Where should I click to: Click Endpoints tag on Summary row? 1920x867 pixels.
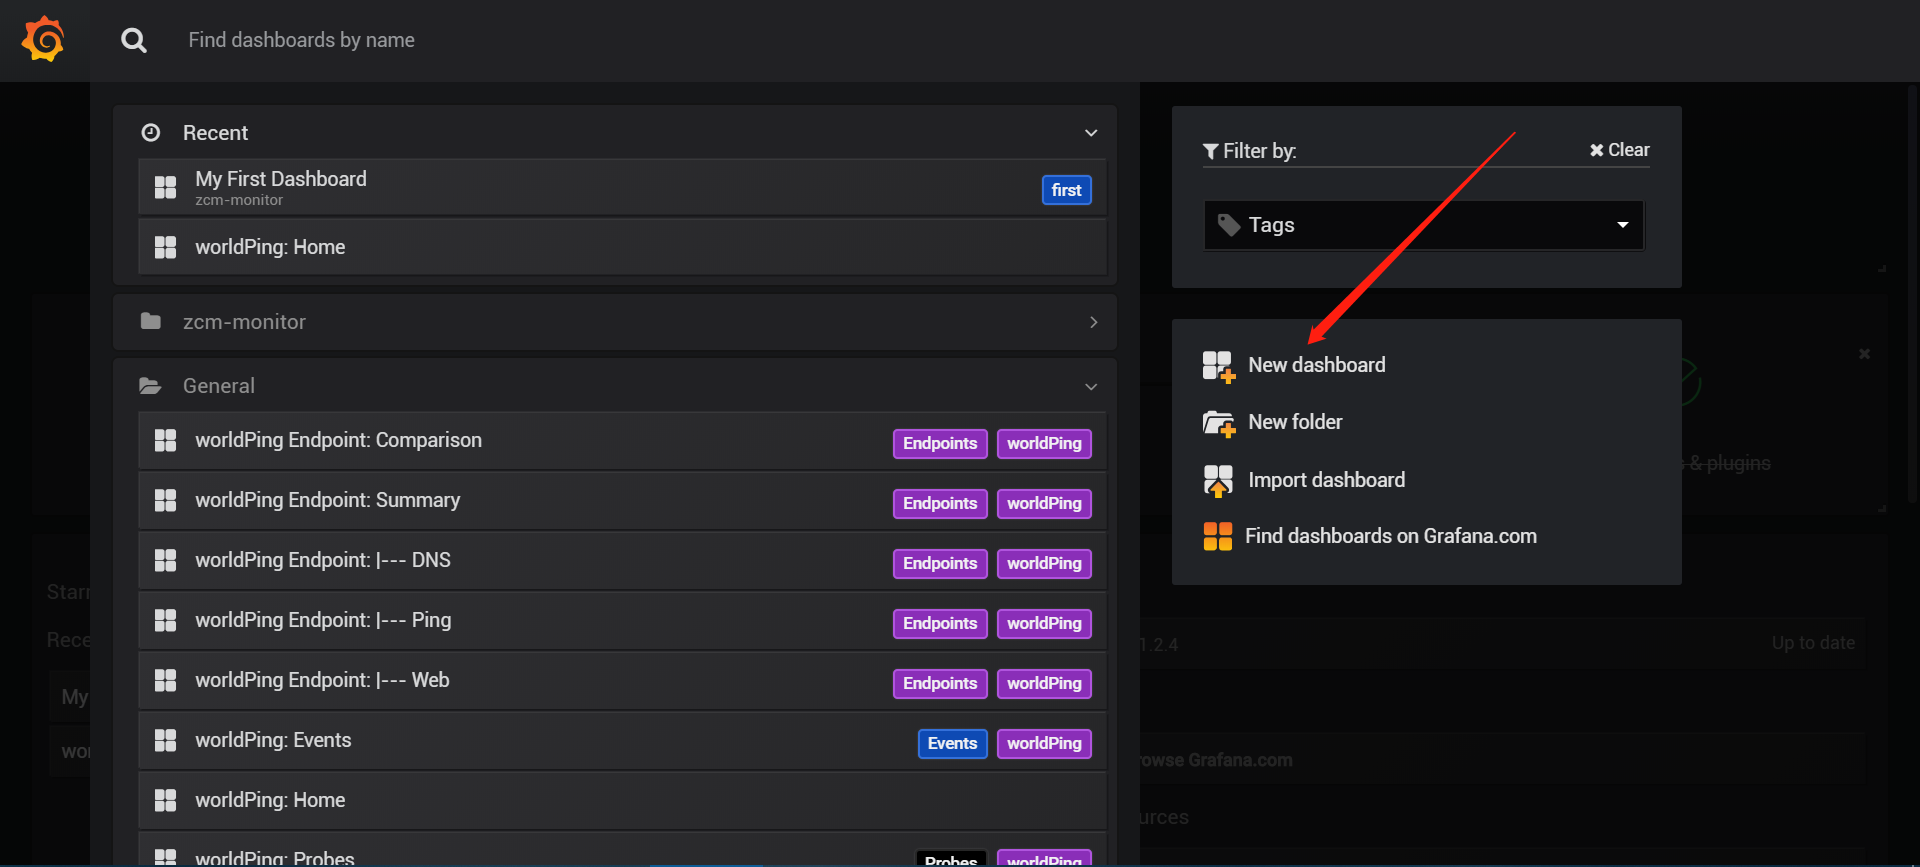940,503
